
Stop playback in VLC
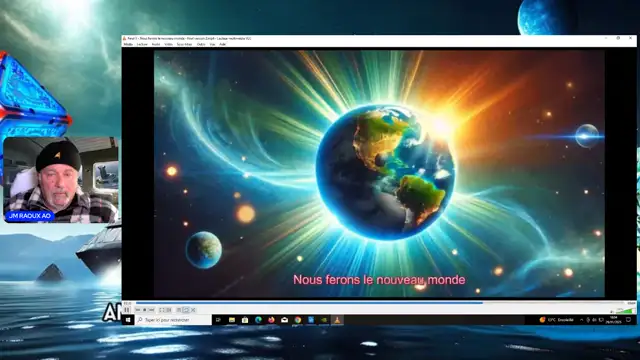pos(144,310)
